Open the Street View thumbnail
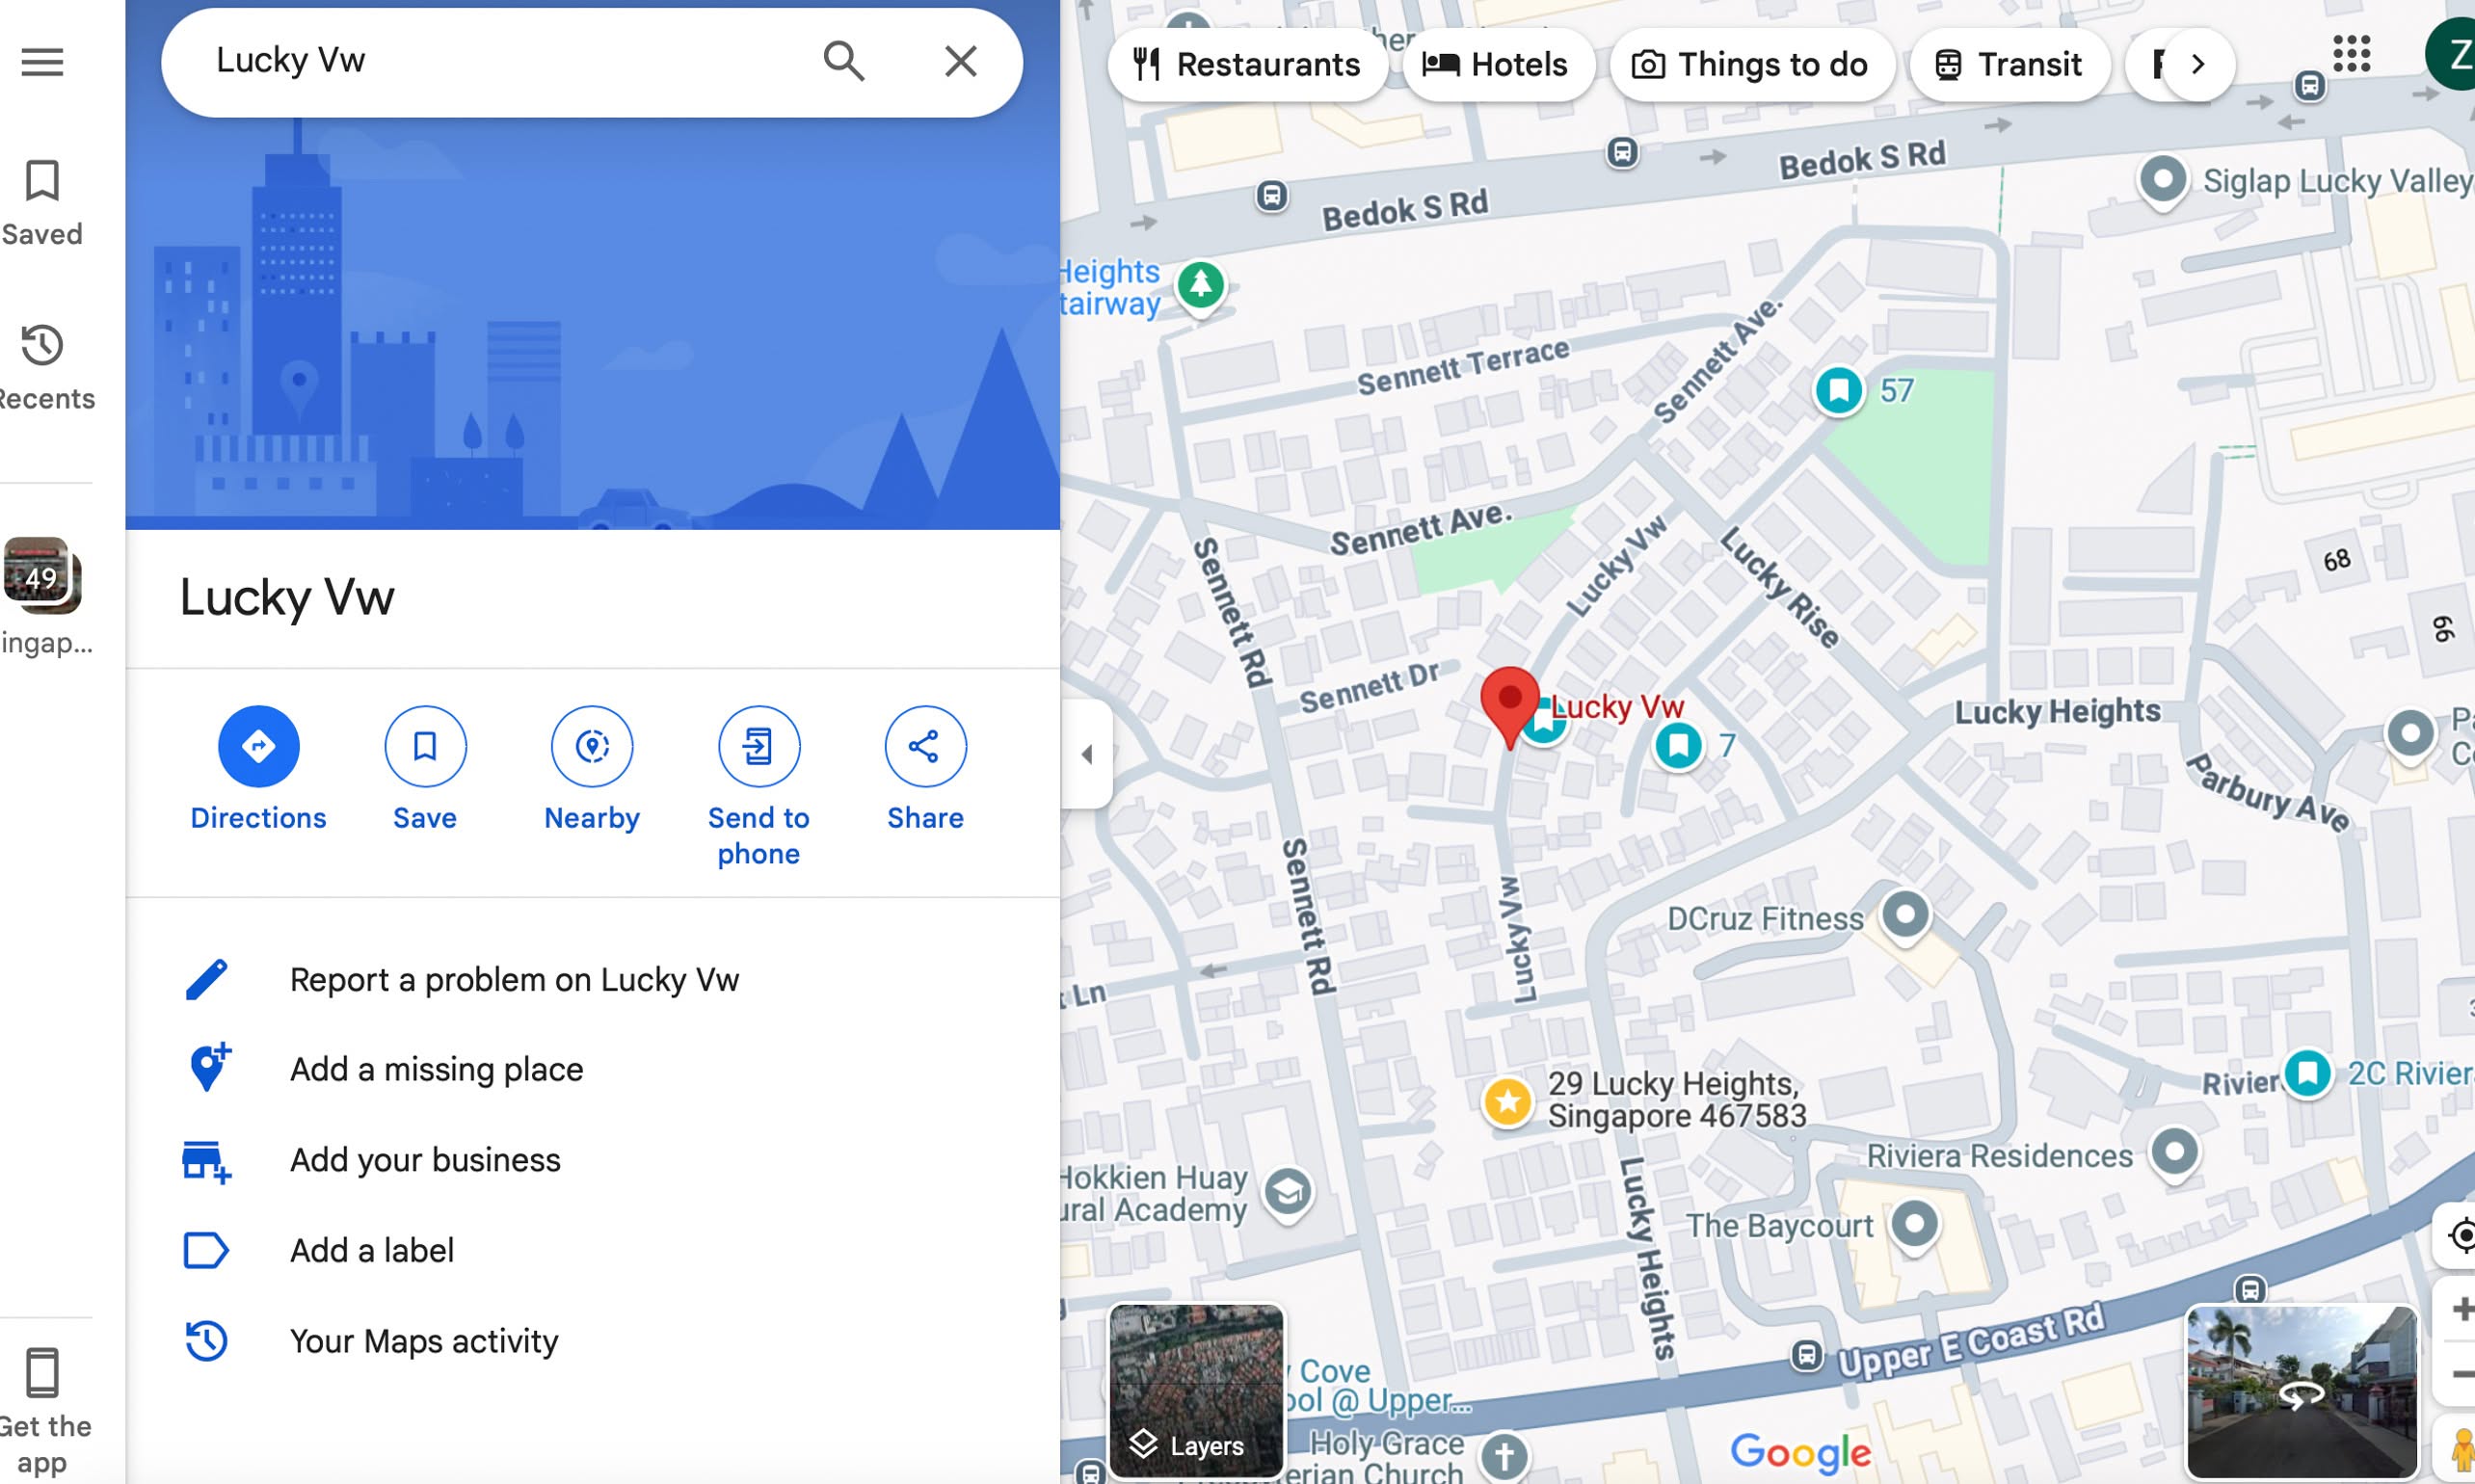The width and height of the screenshot is (2475, 1484). (x=2300, y=1391)
